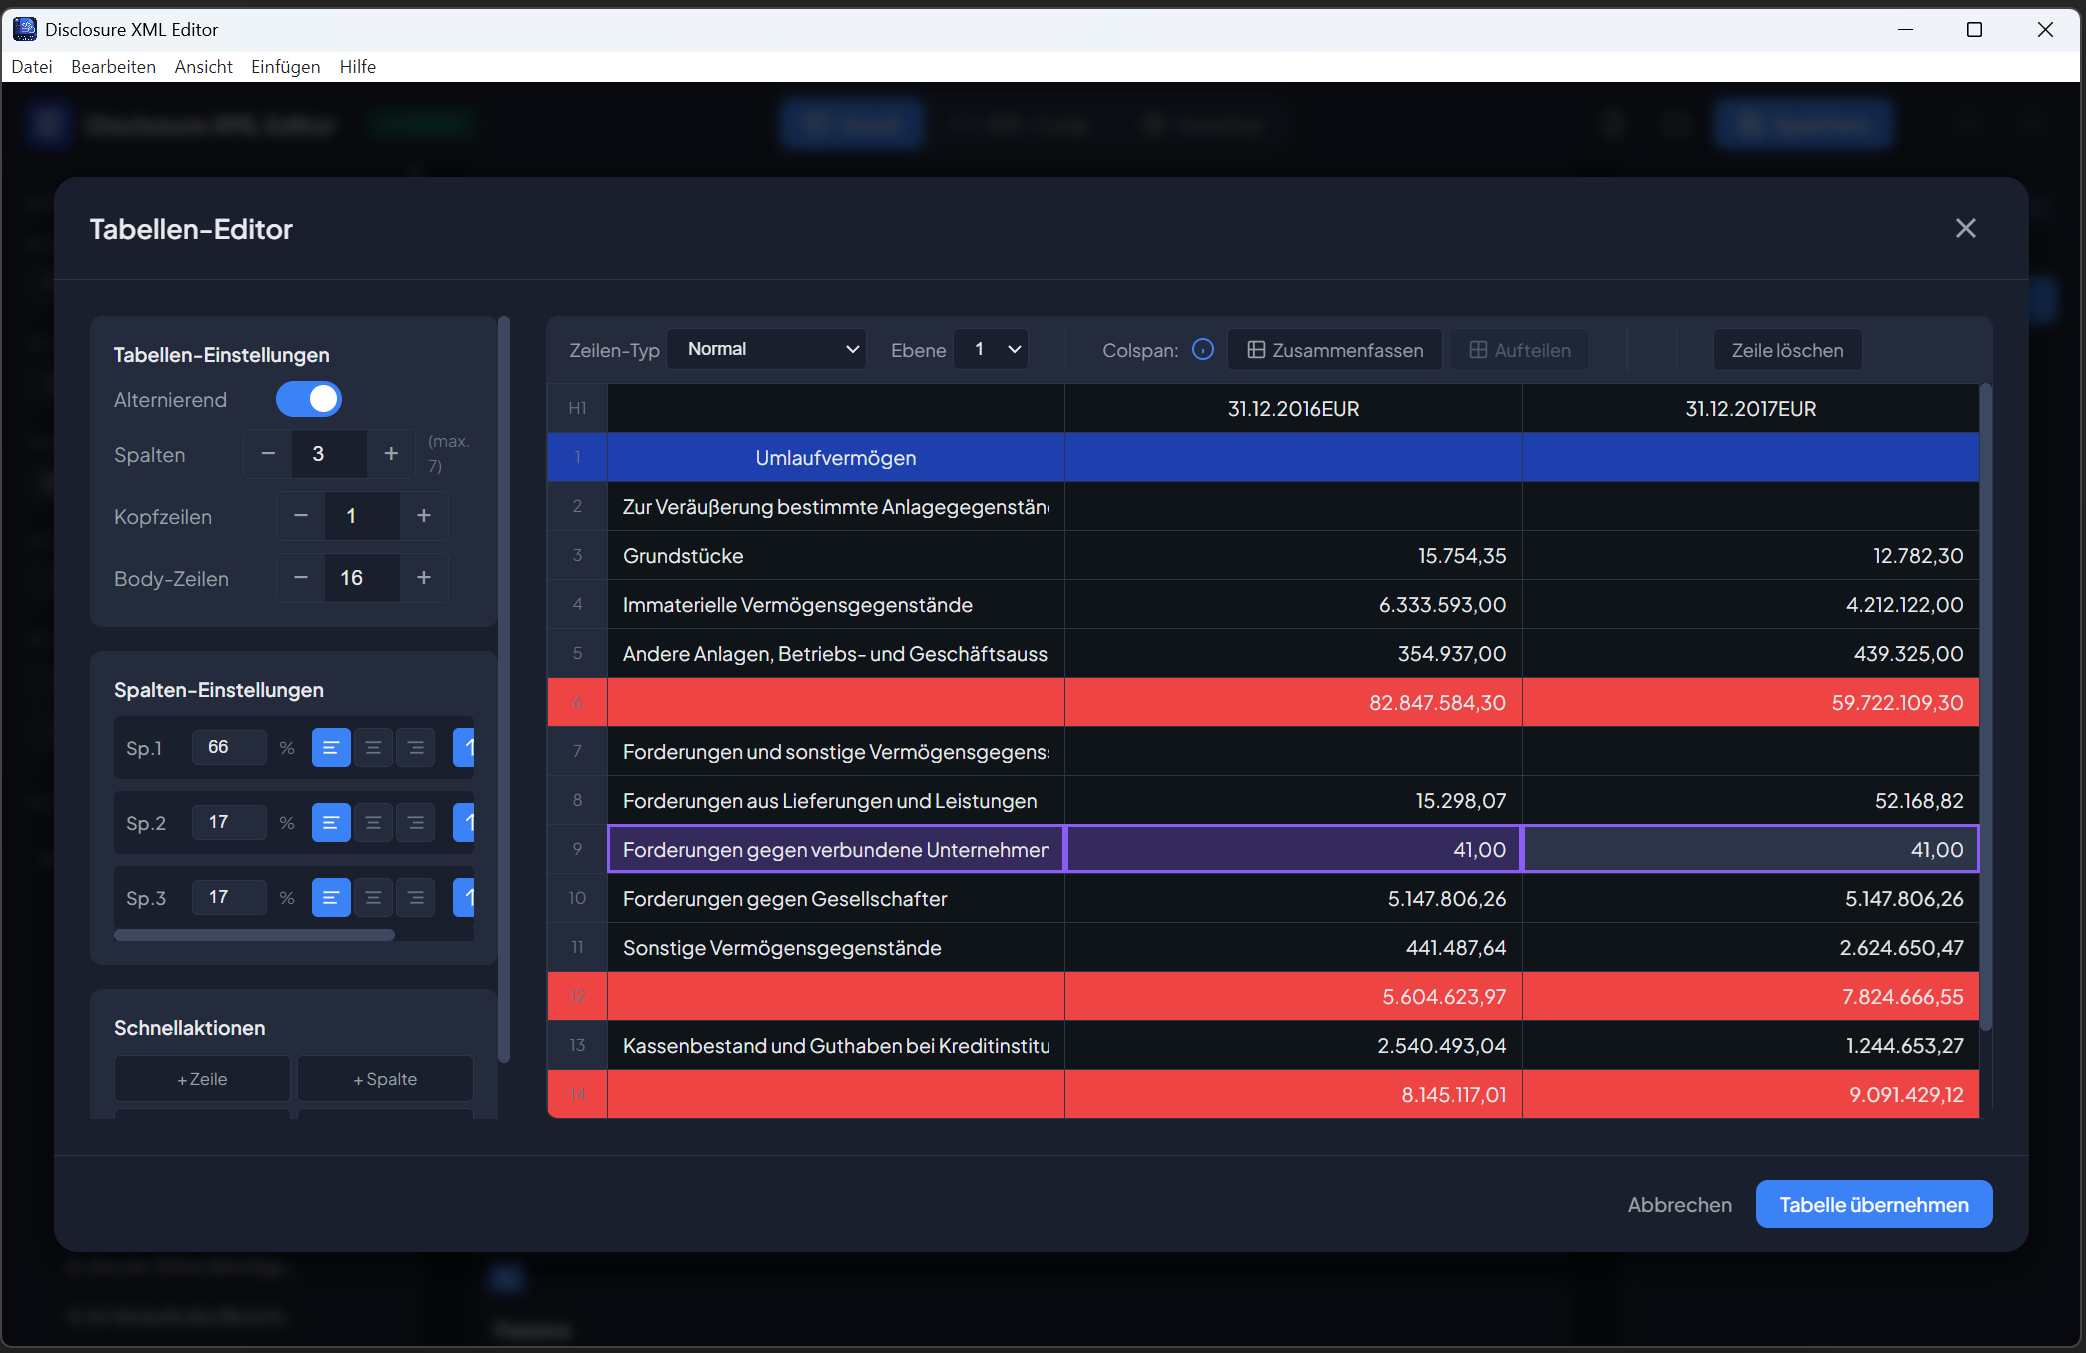This screenshot has width=2086, height=1353.
Task: Select right alignment for Sp.3
Action: click(415, 897)
